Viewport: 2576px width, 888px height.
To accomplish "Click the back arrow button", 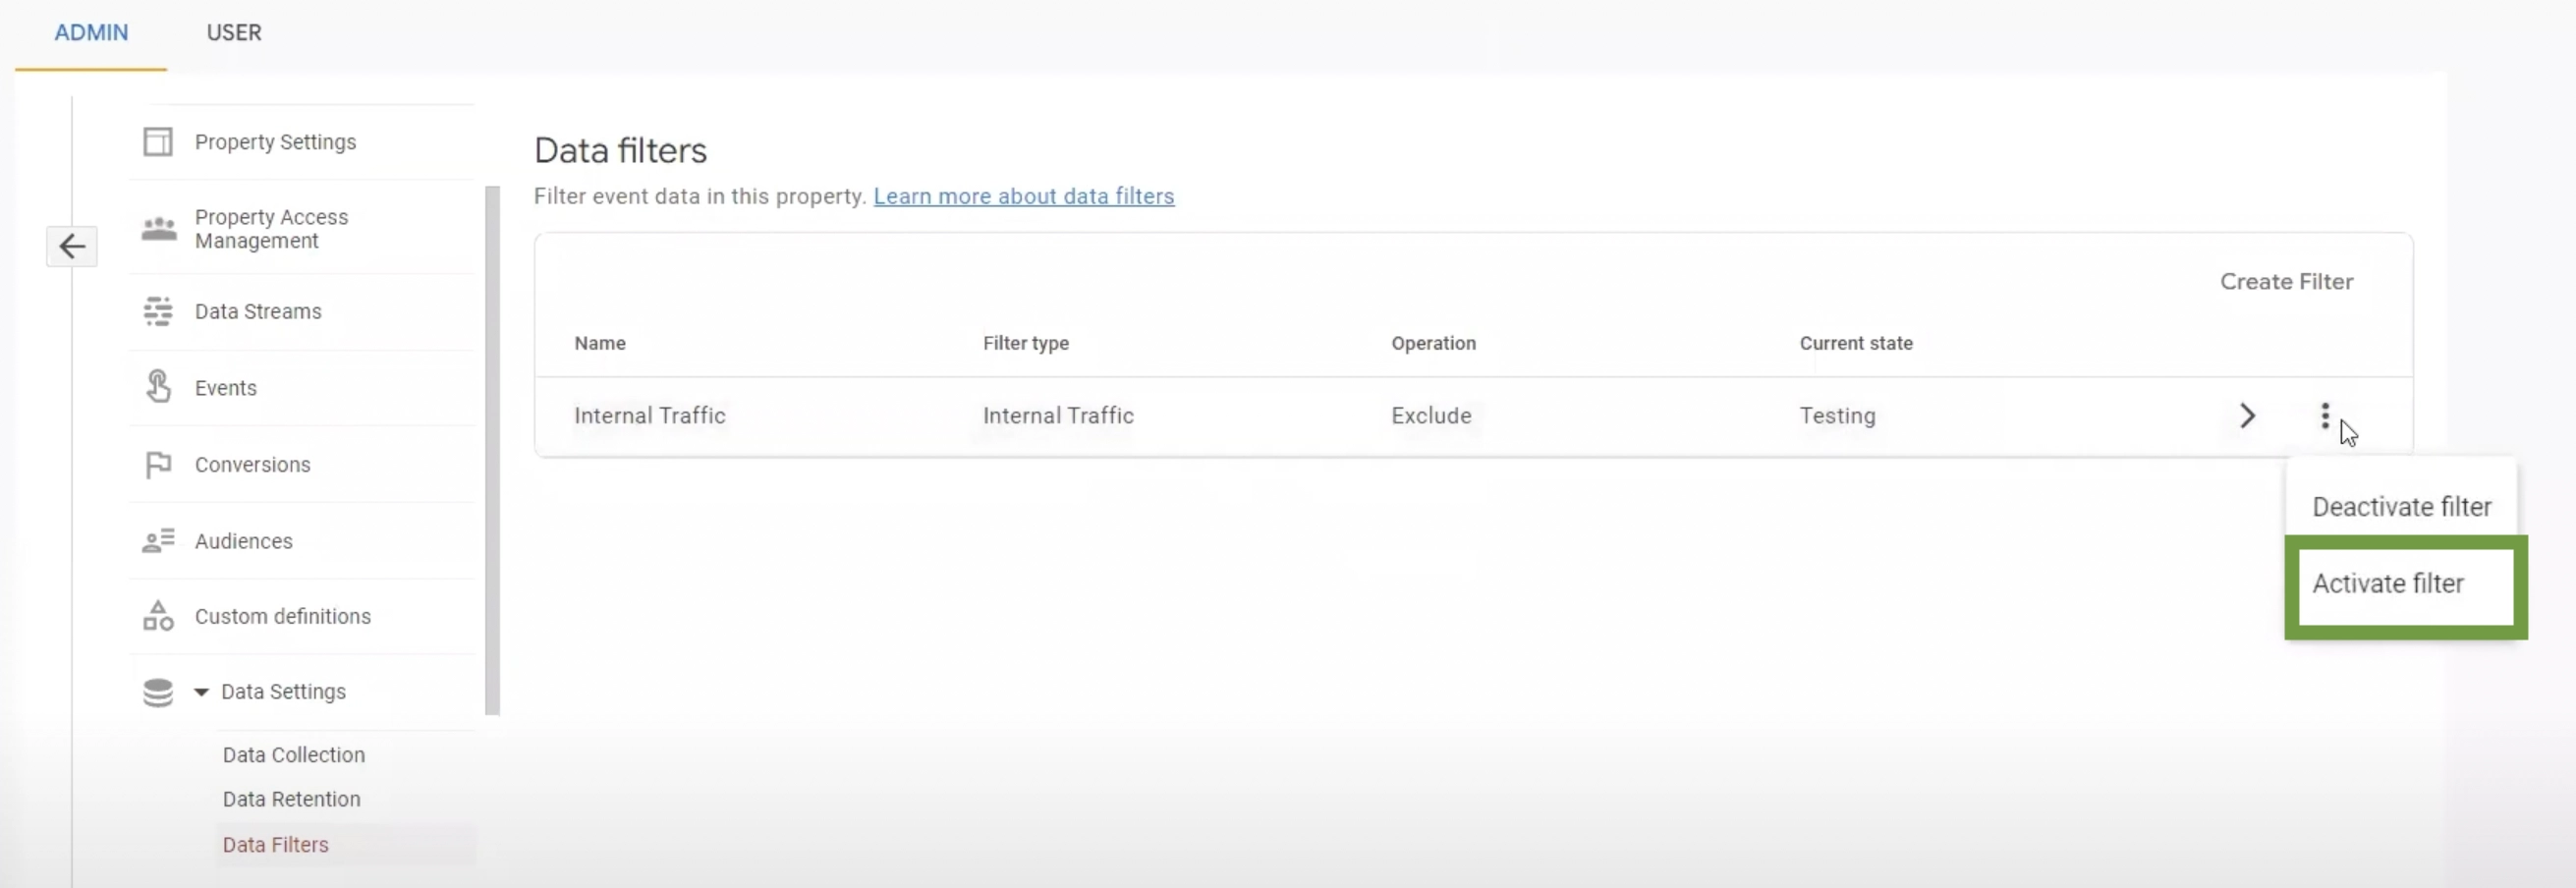I will point(72,246).
